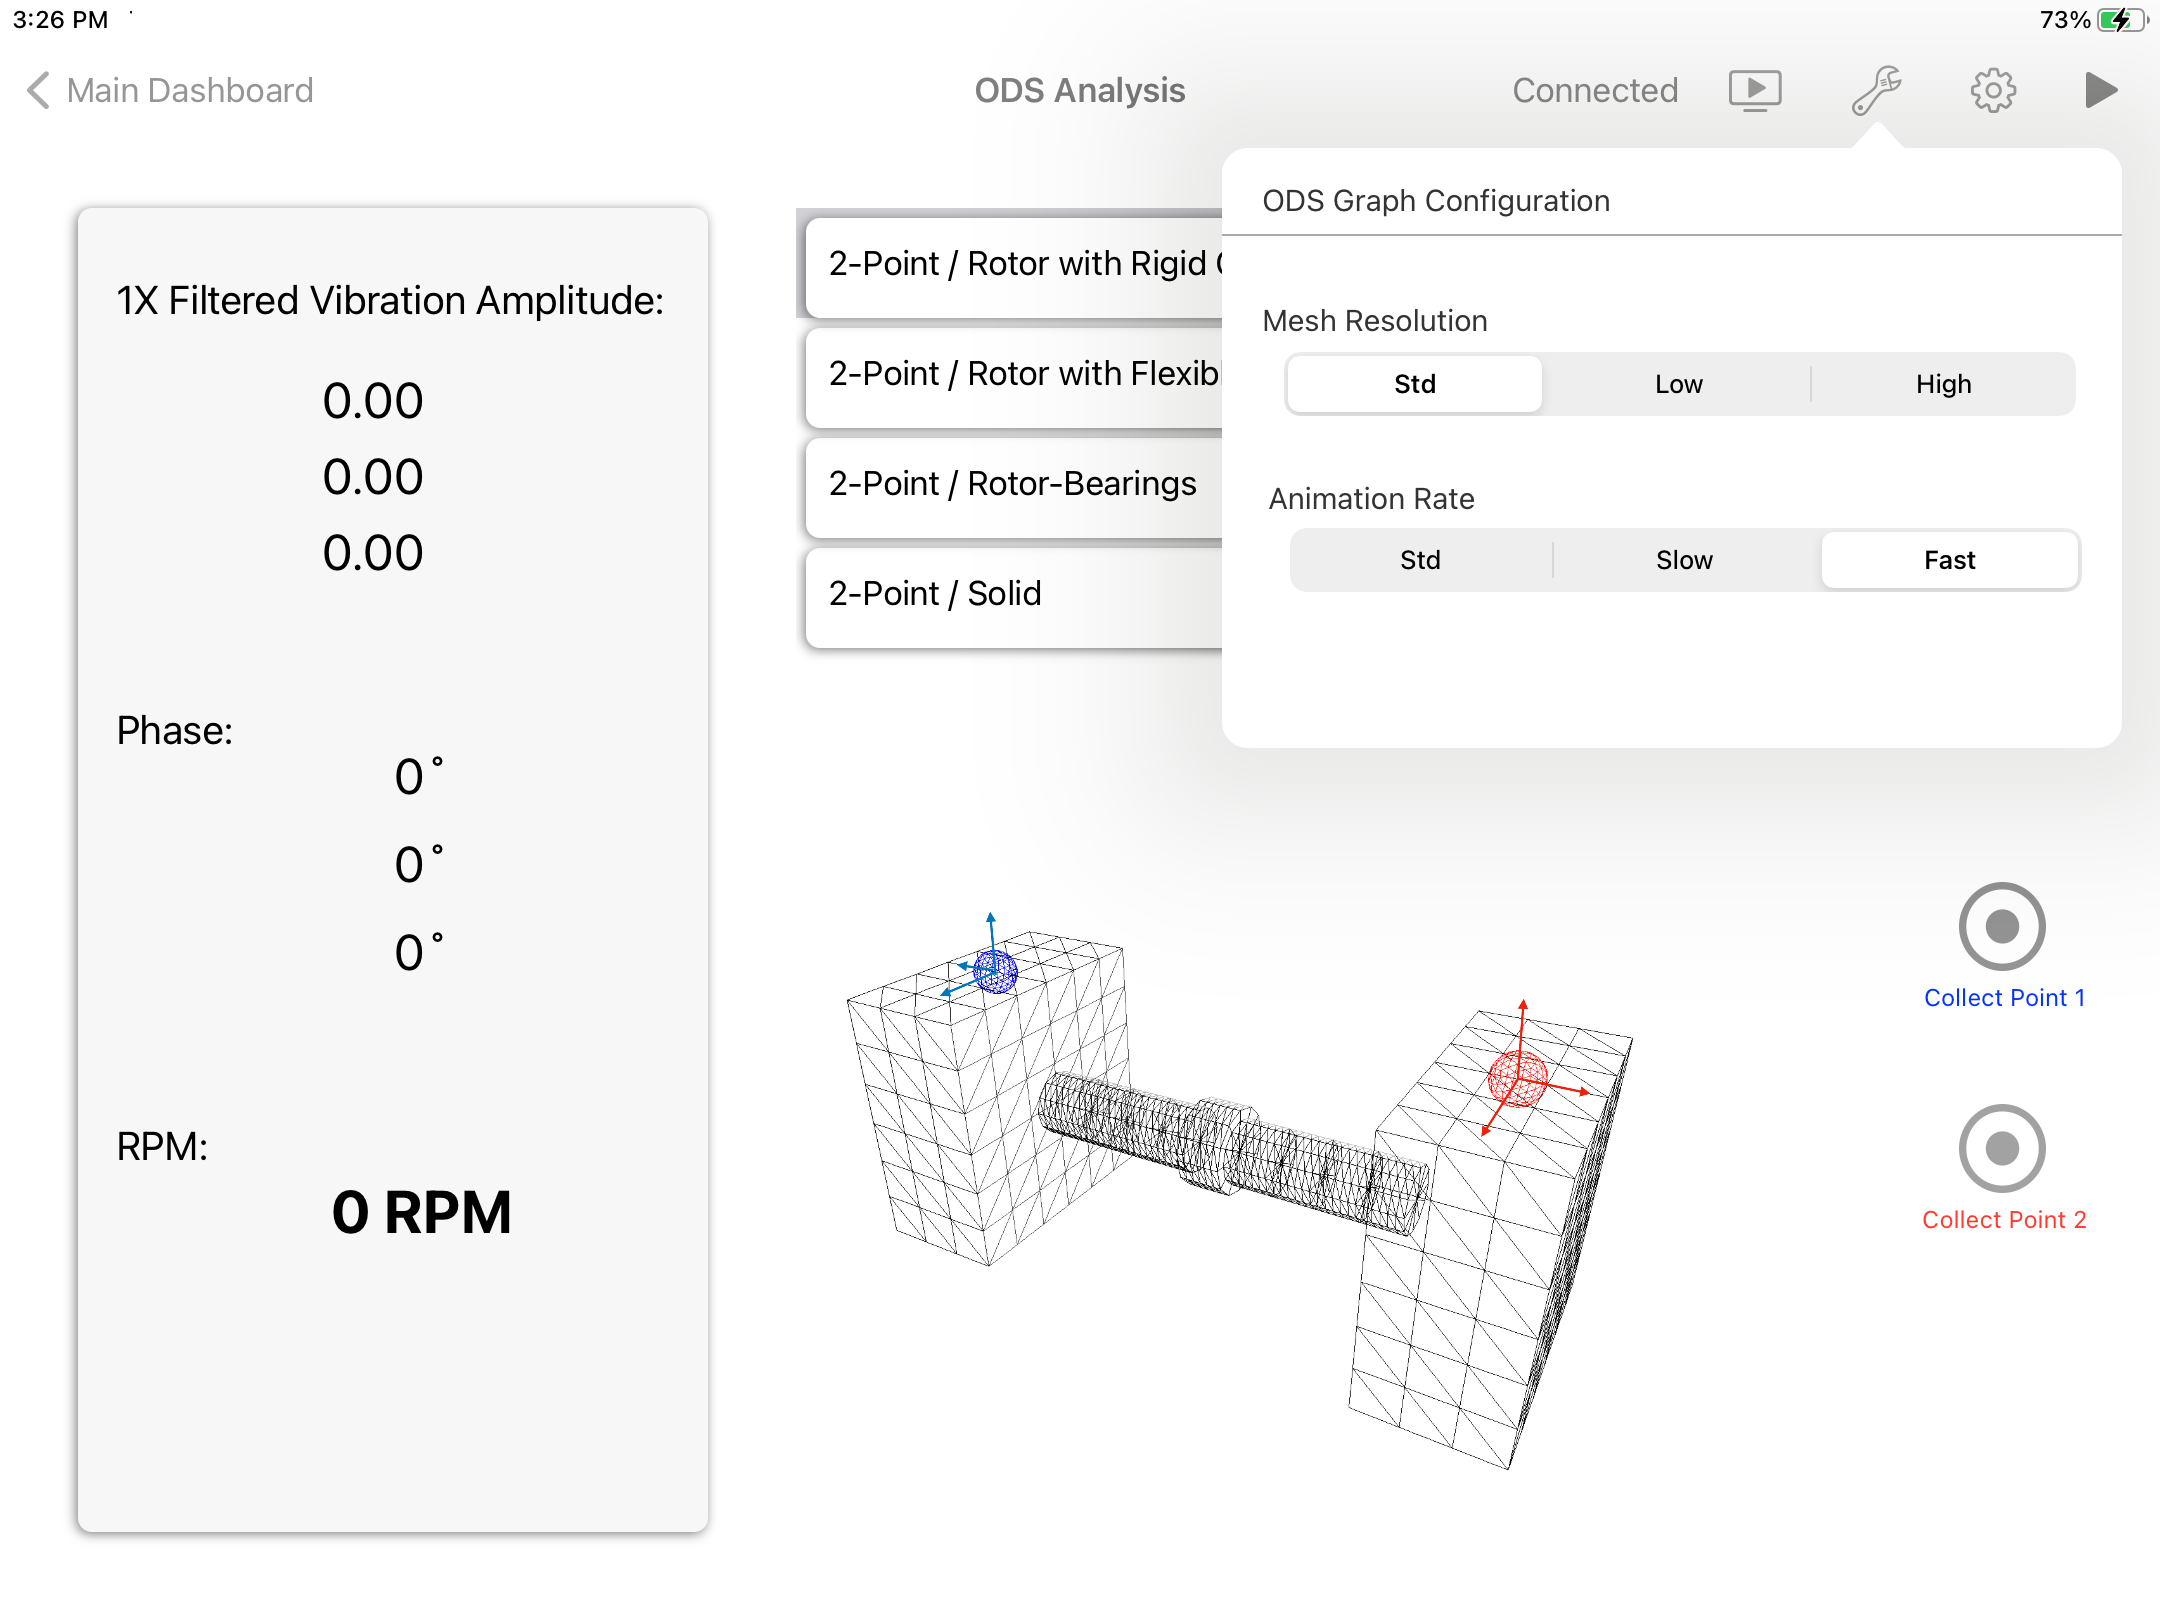
Task: Select Std Mesh Resolution option
Action: pyautogui.click(x=1414, y=384)
